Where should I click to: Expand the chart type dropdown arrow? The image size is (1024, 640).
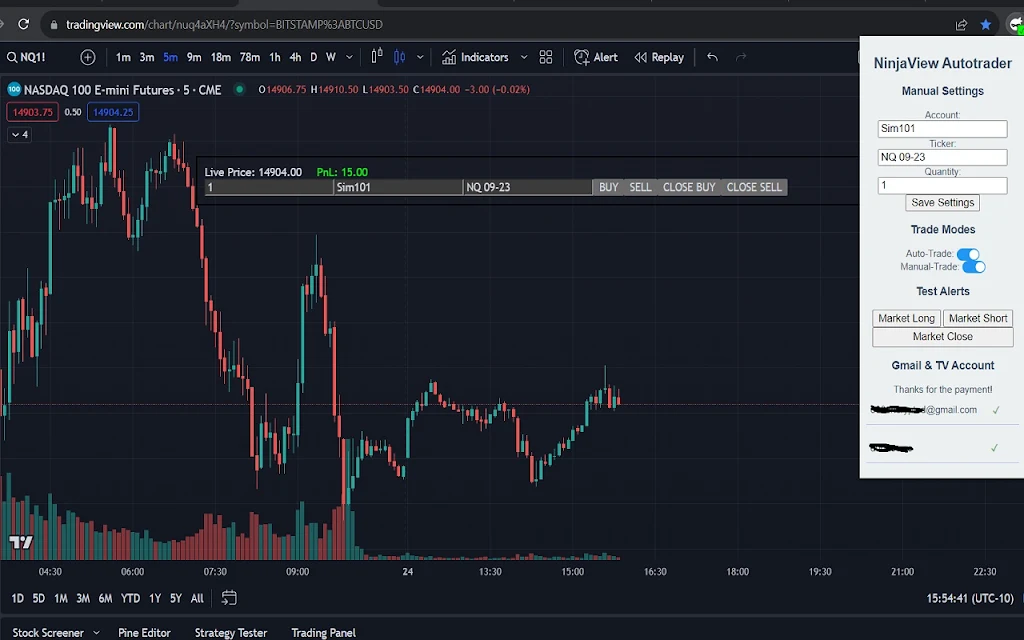pos(420,57)
